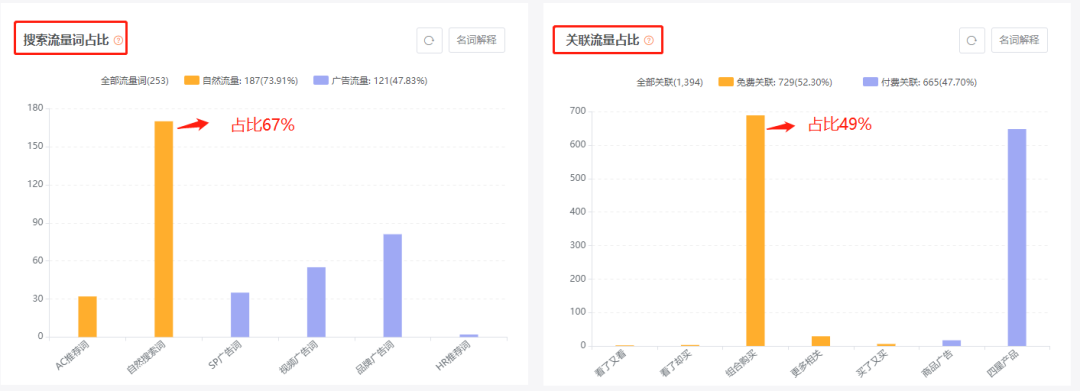Image resolution: width=1080 pixels, height=391 pixels.
Task: Select the 组合购买 bar
Action: click(x=756, y=231)
